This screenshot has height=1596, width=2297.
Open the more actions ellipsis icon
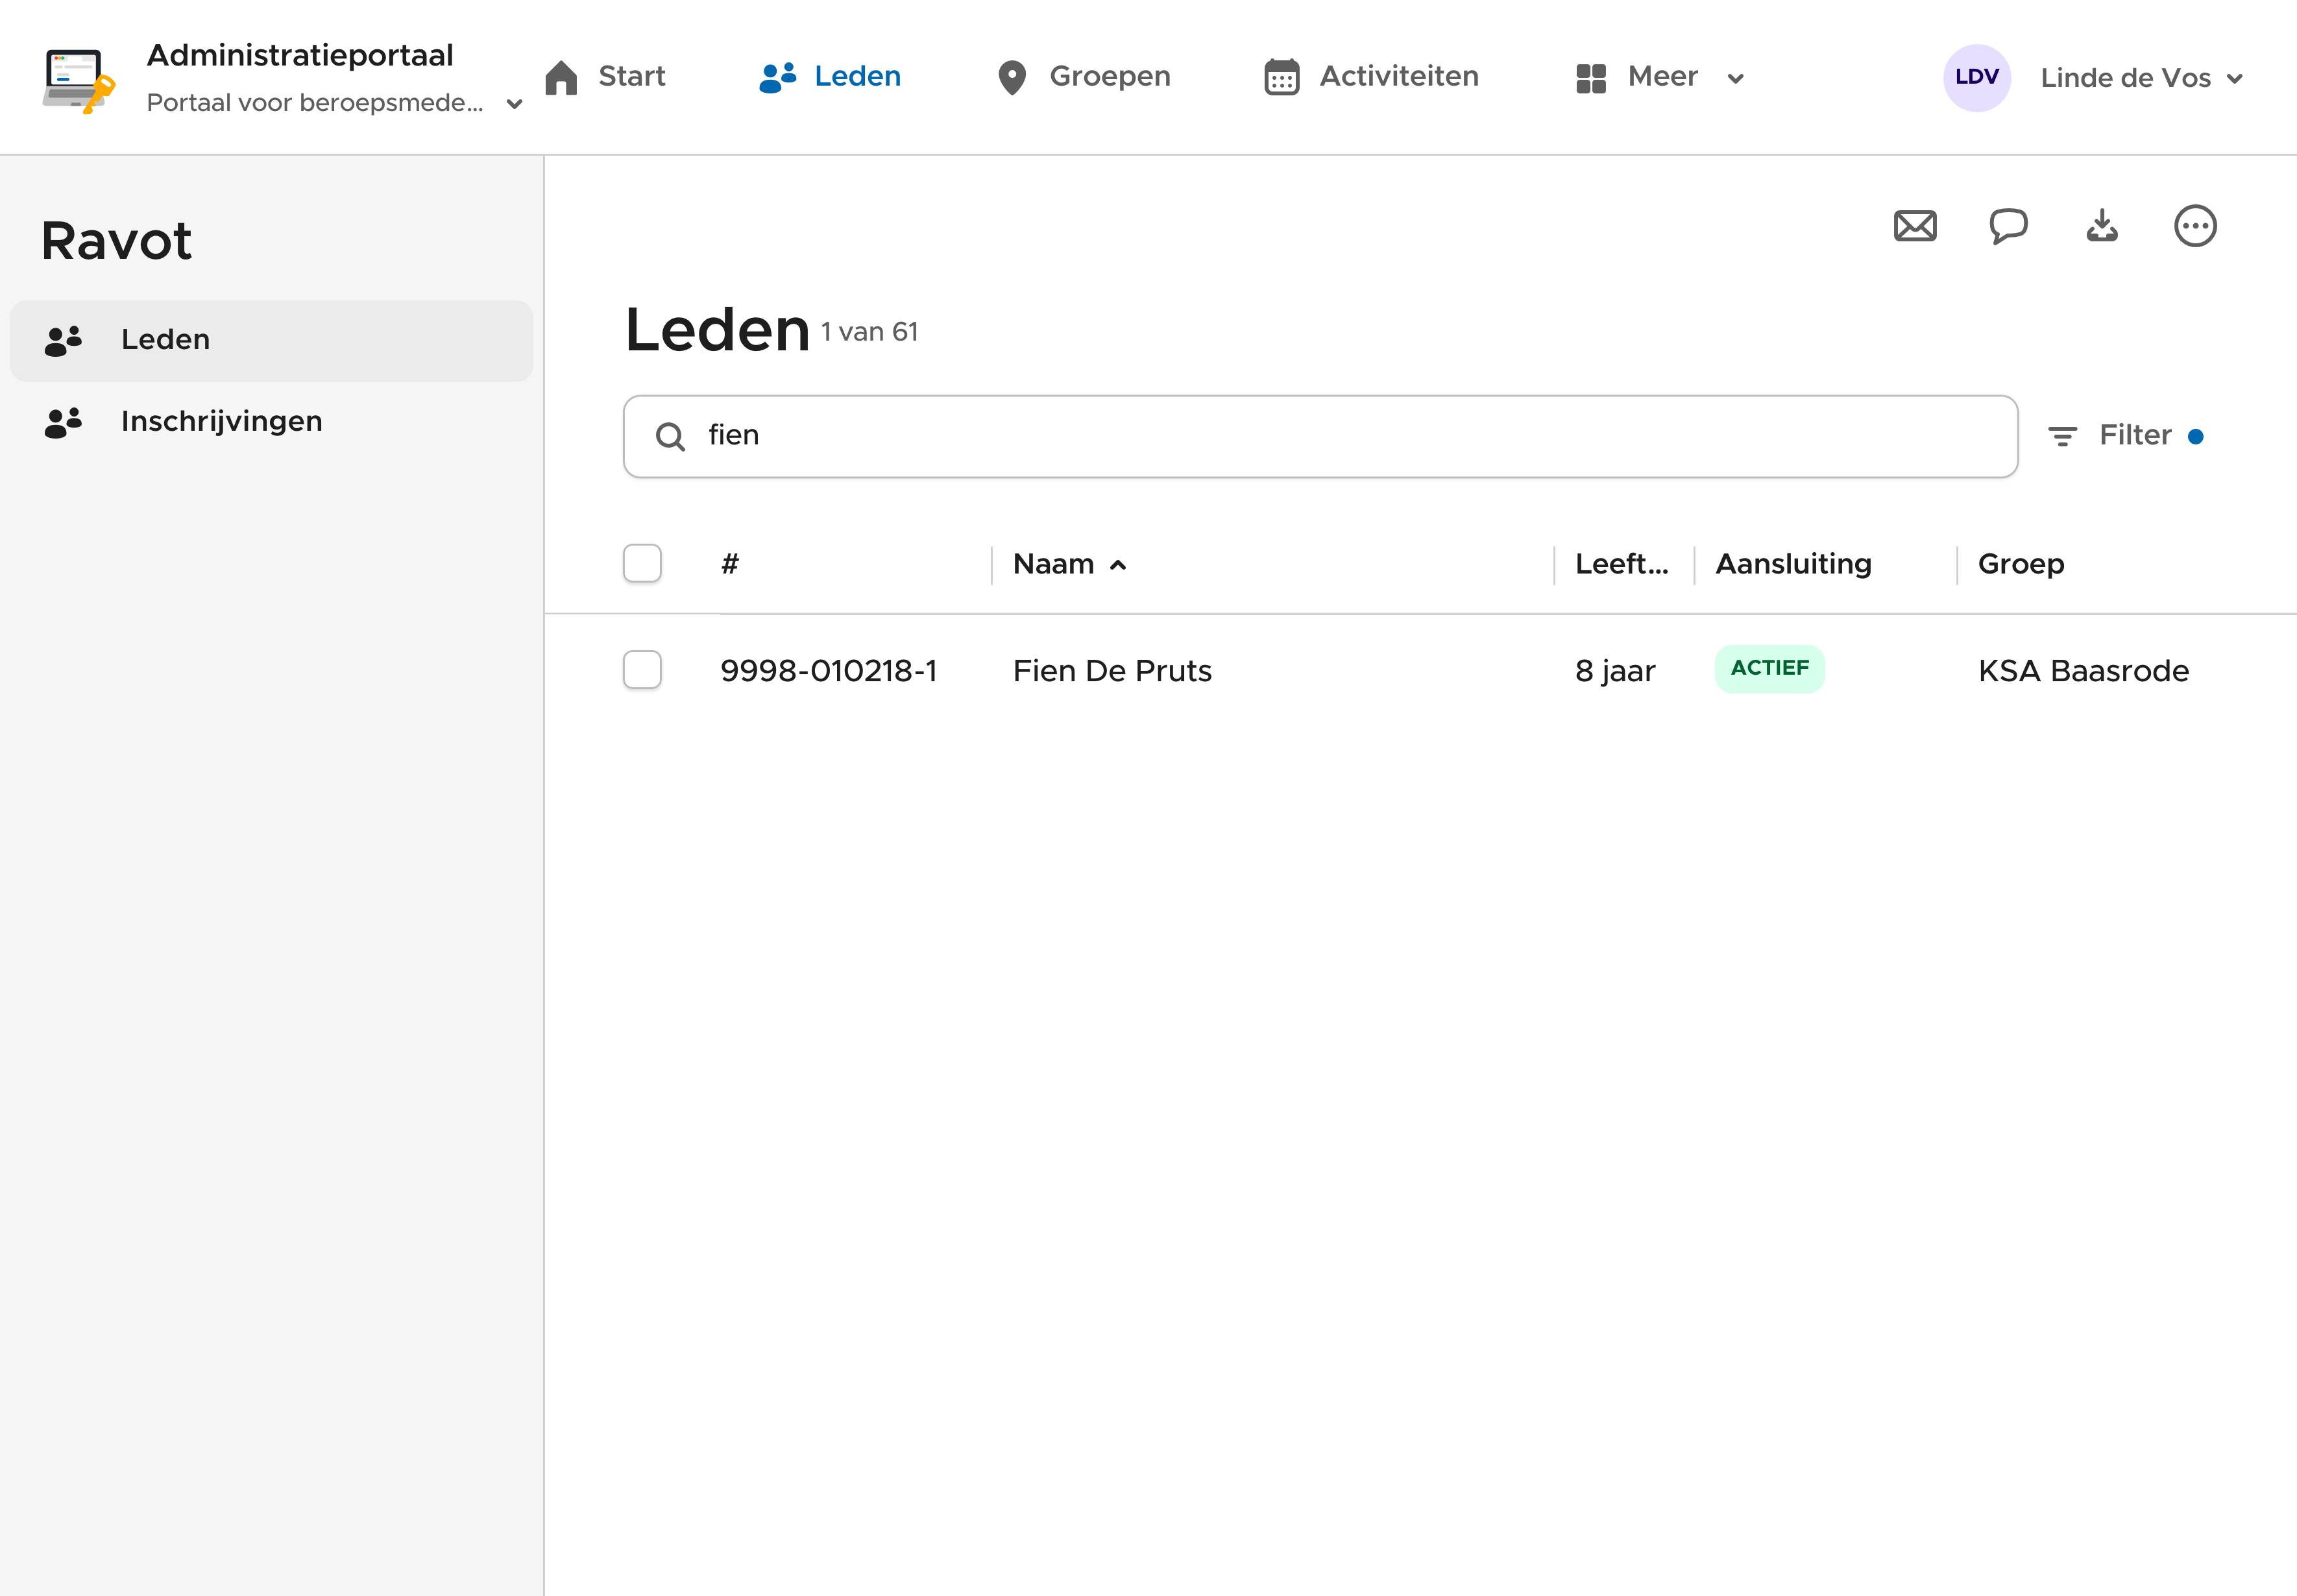[2194, 226]
